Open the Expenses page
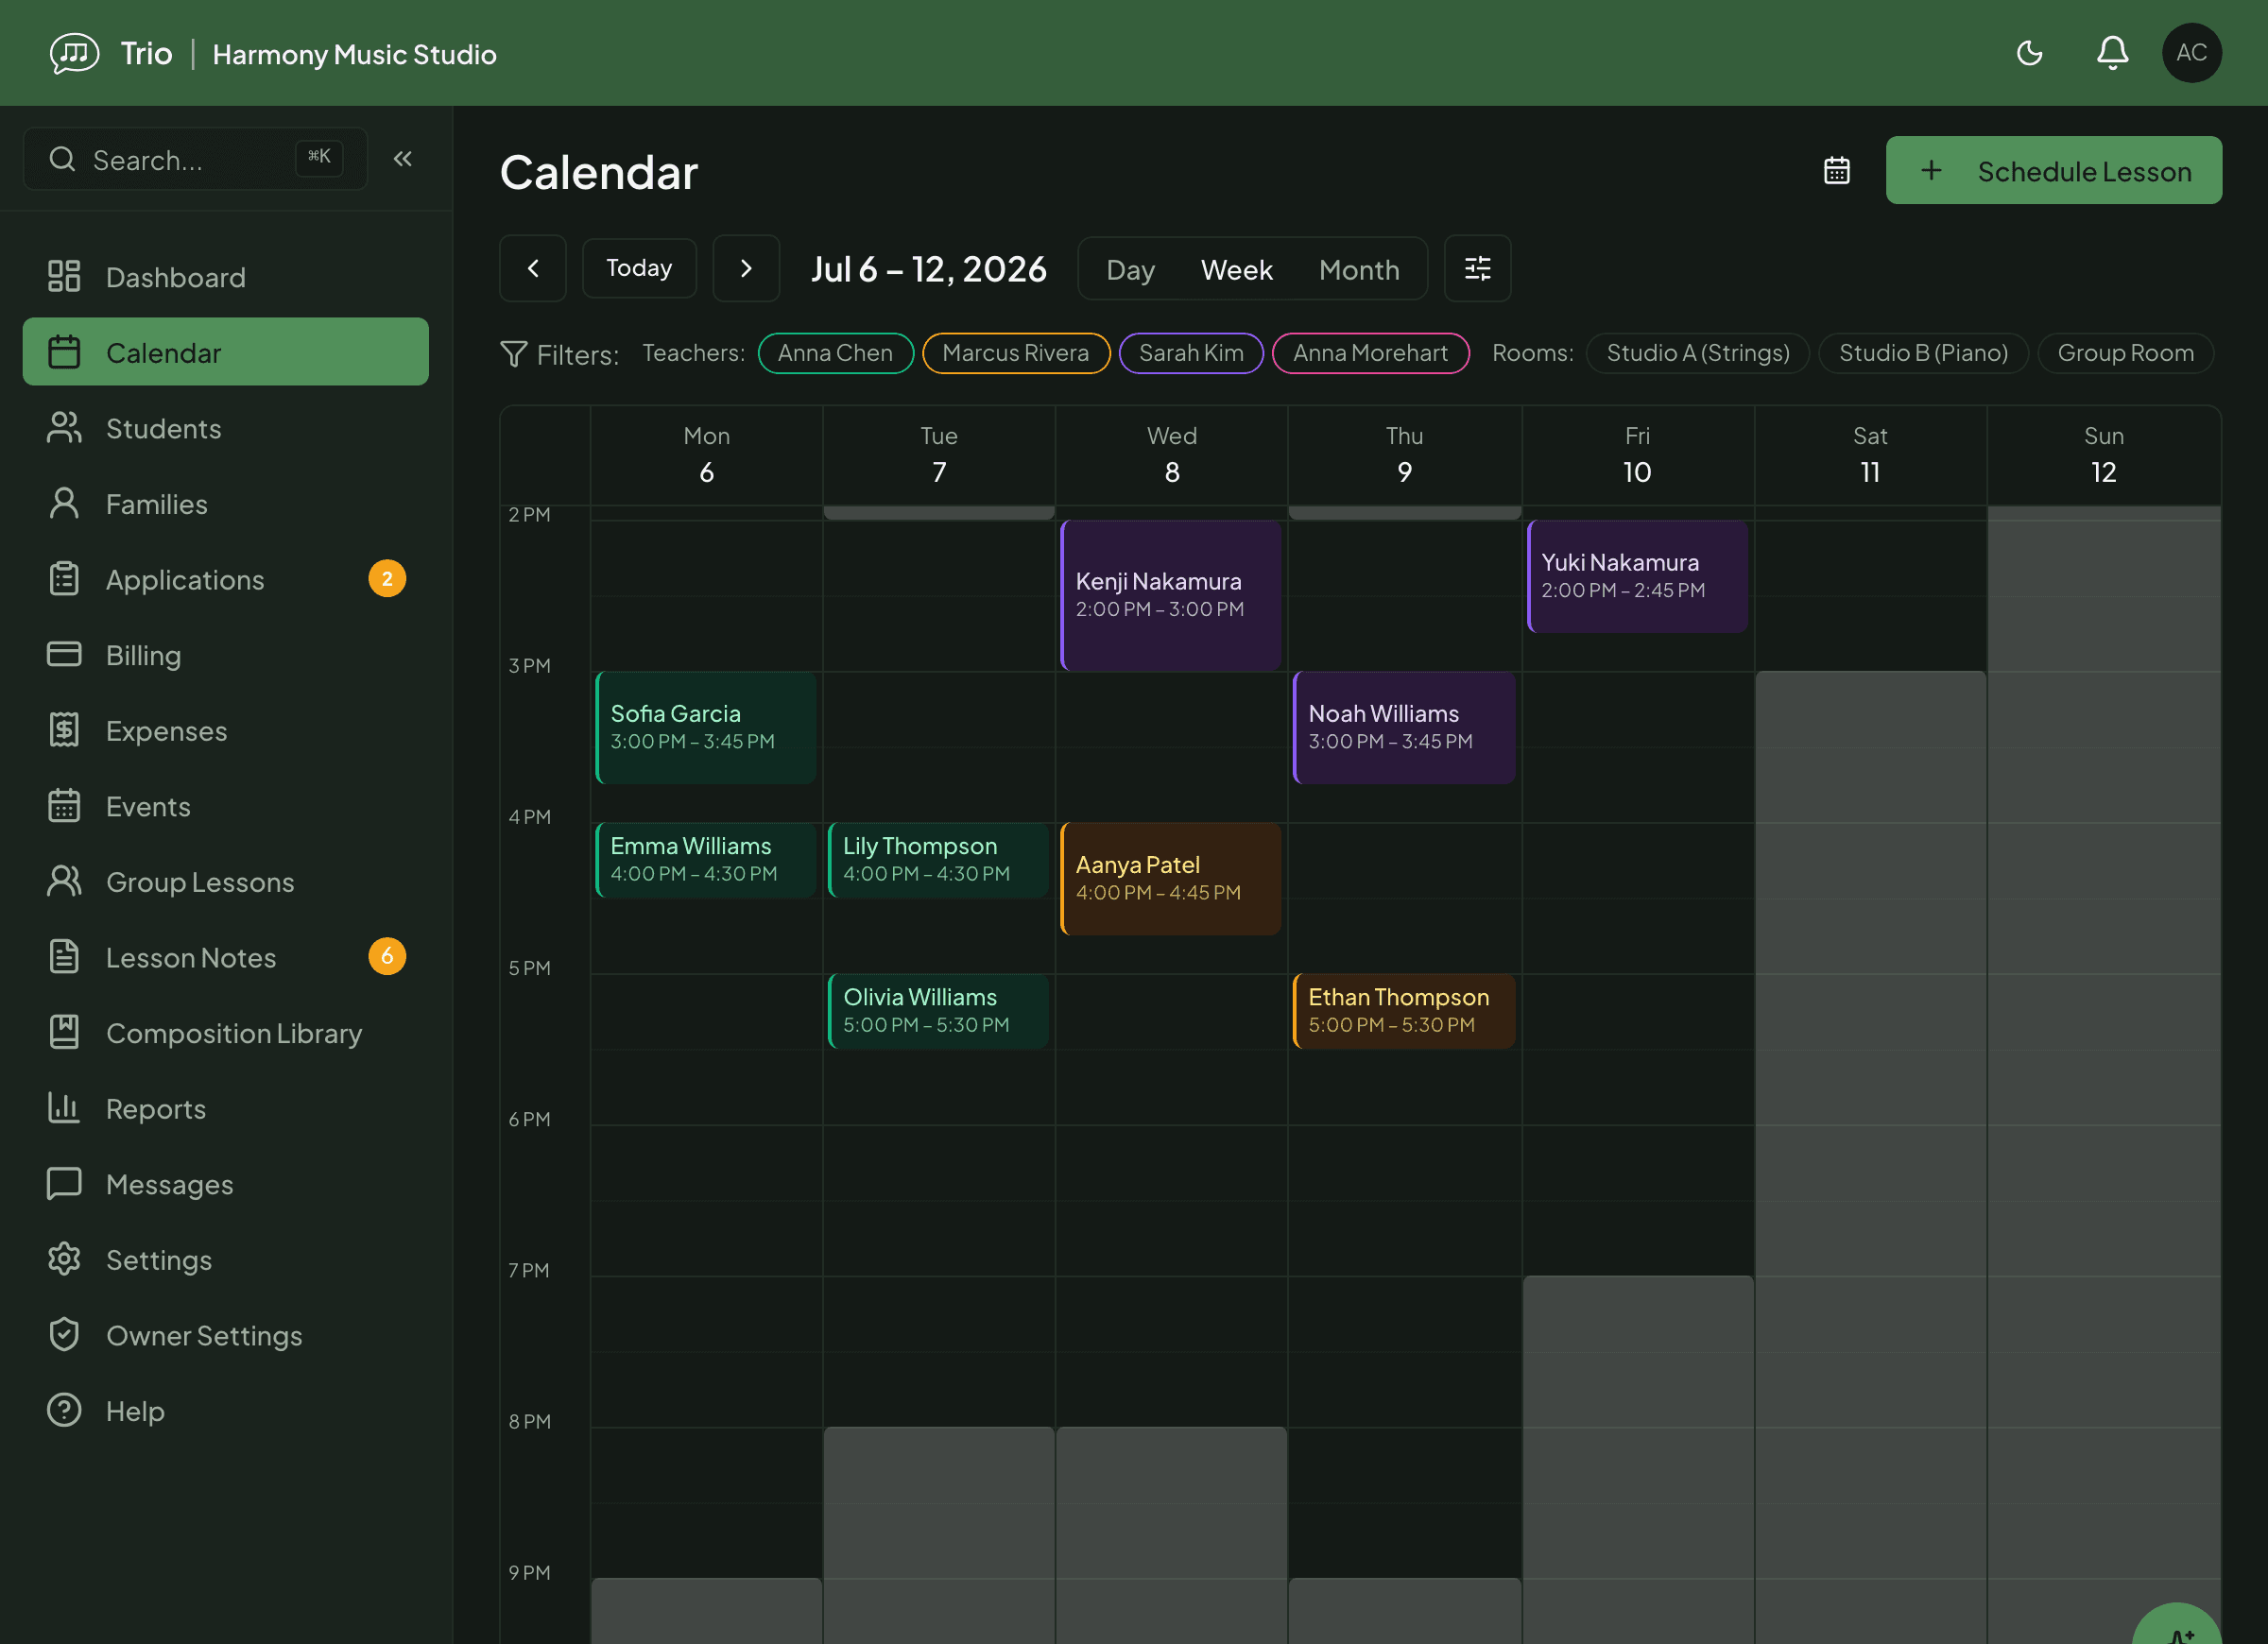The width and height of the screenshot is (2268, 1644). [x=225, y=730]
